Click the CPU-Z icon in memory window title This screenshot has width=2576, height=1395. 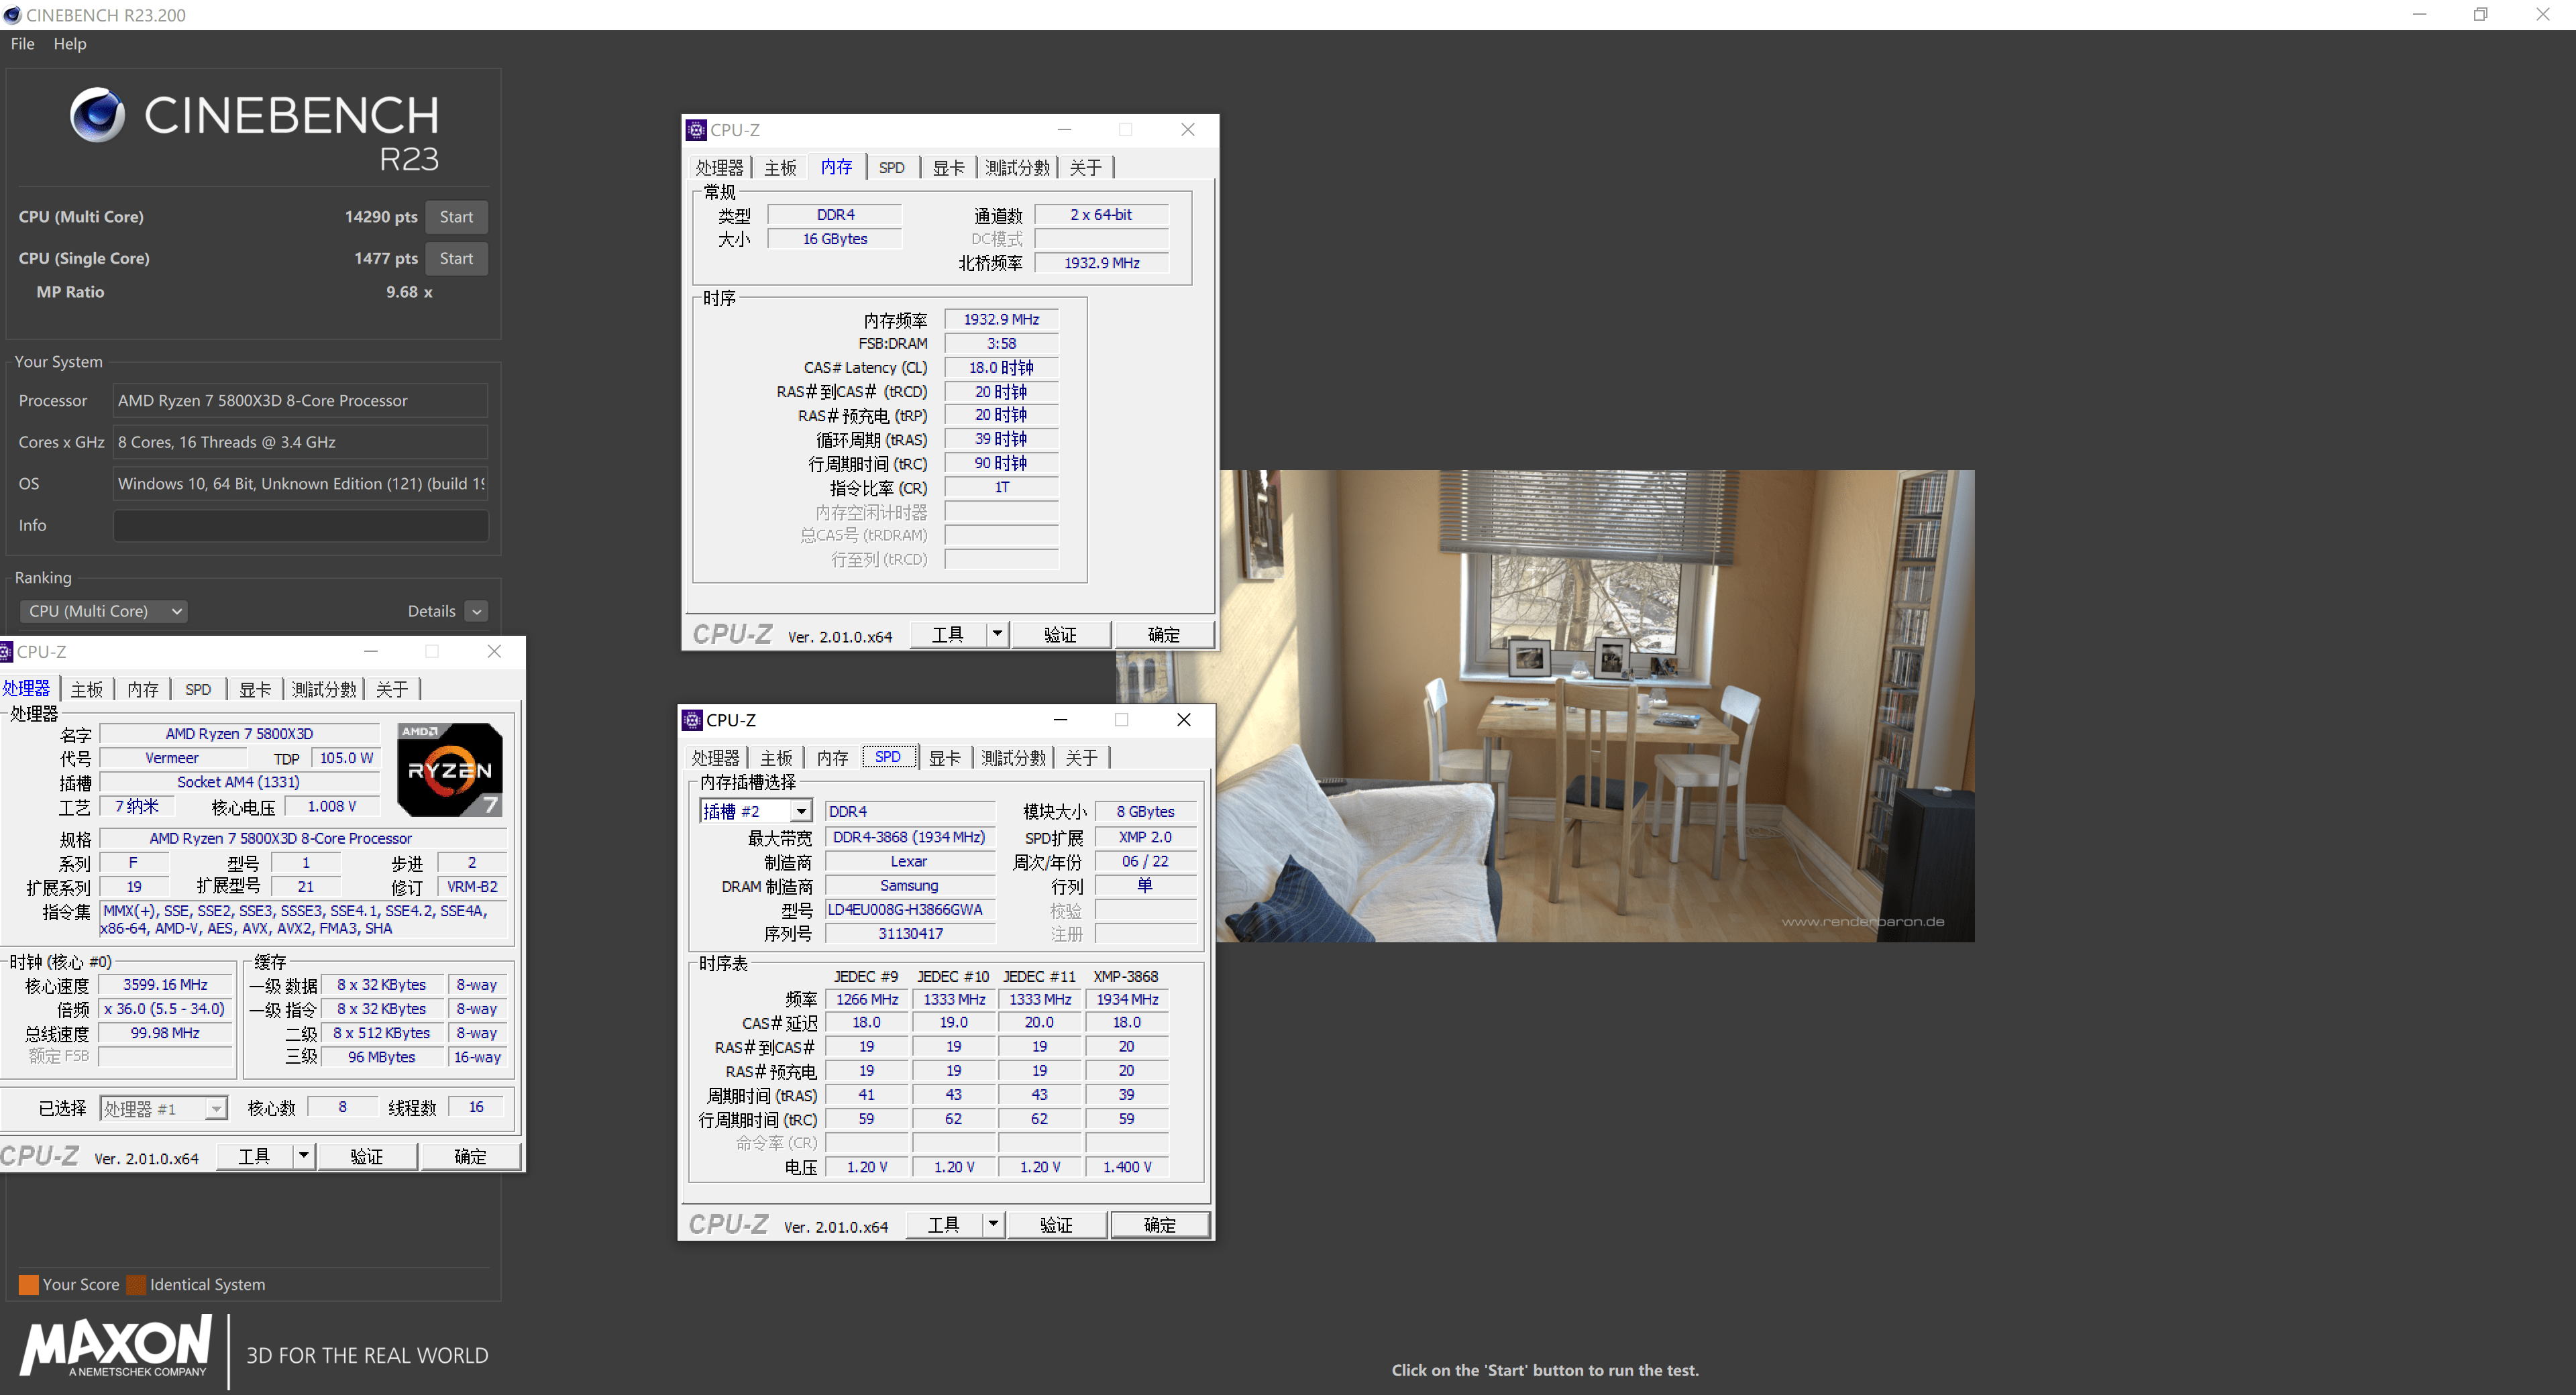pos(696,130)
